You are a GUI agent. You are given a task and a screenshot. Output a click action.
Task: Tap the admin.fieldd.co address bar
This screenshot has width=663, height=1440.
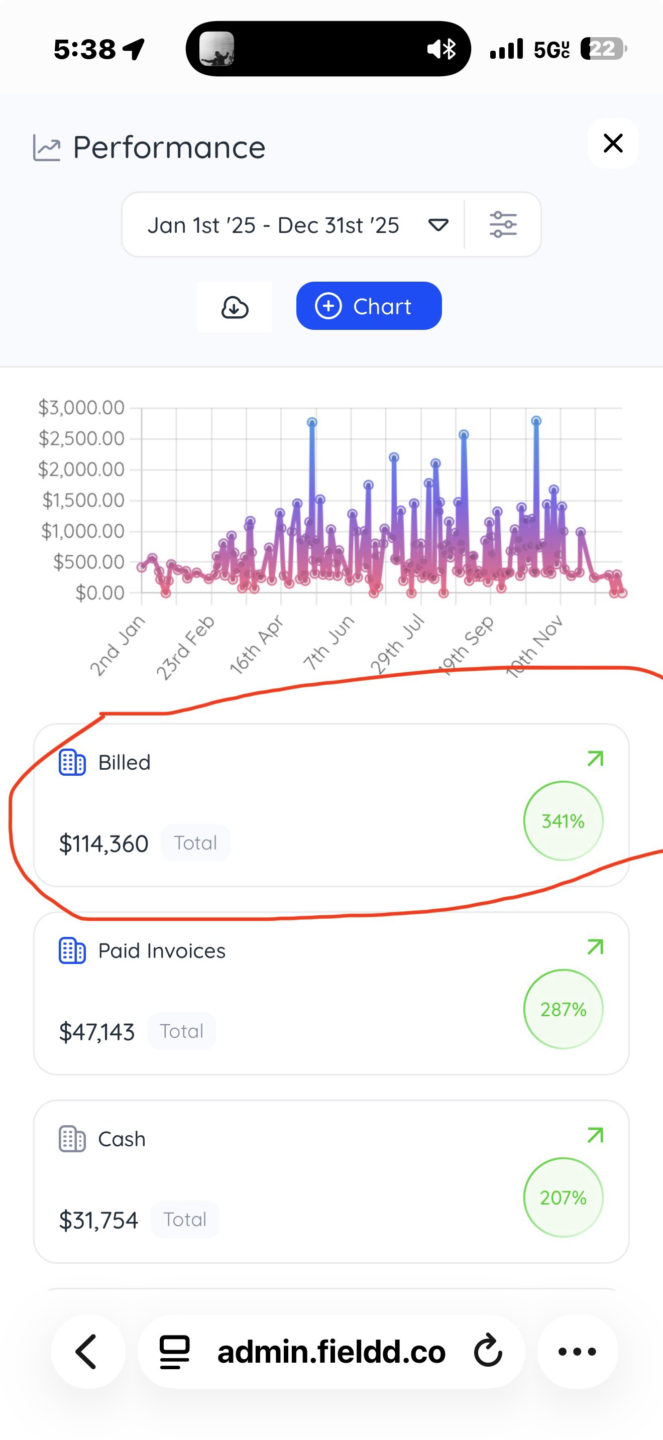(330, 1352)
